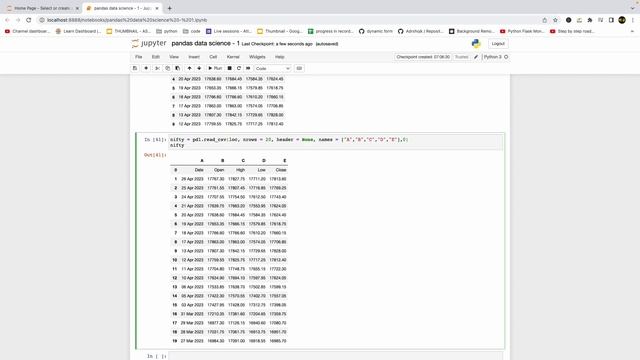Viewport: 640px width, 360px height.
Task: Open the Live sessions bookmark
Action: (229, 31)
